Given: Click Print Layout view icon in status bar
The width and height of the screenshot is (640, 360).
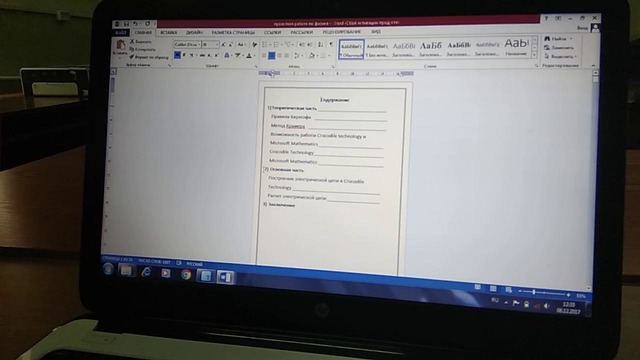Looking at the screenshot, I should click(493, 289).
